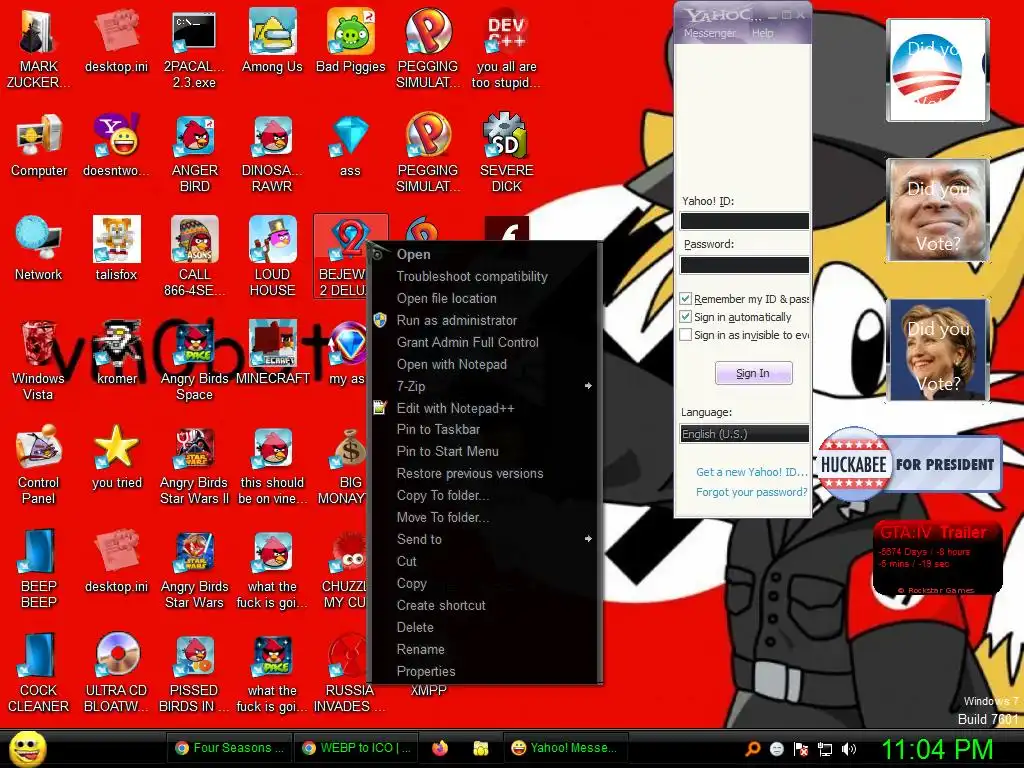Toggle 'Remember my ID & password' checkbox
The image size is (1024, 768).
pyautogui.click(x=686, y=299)
